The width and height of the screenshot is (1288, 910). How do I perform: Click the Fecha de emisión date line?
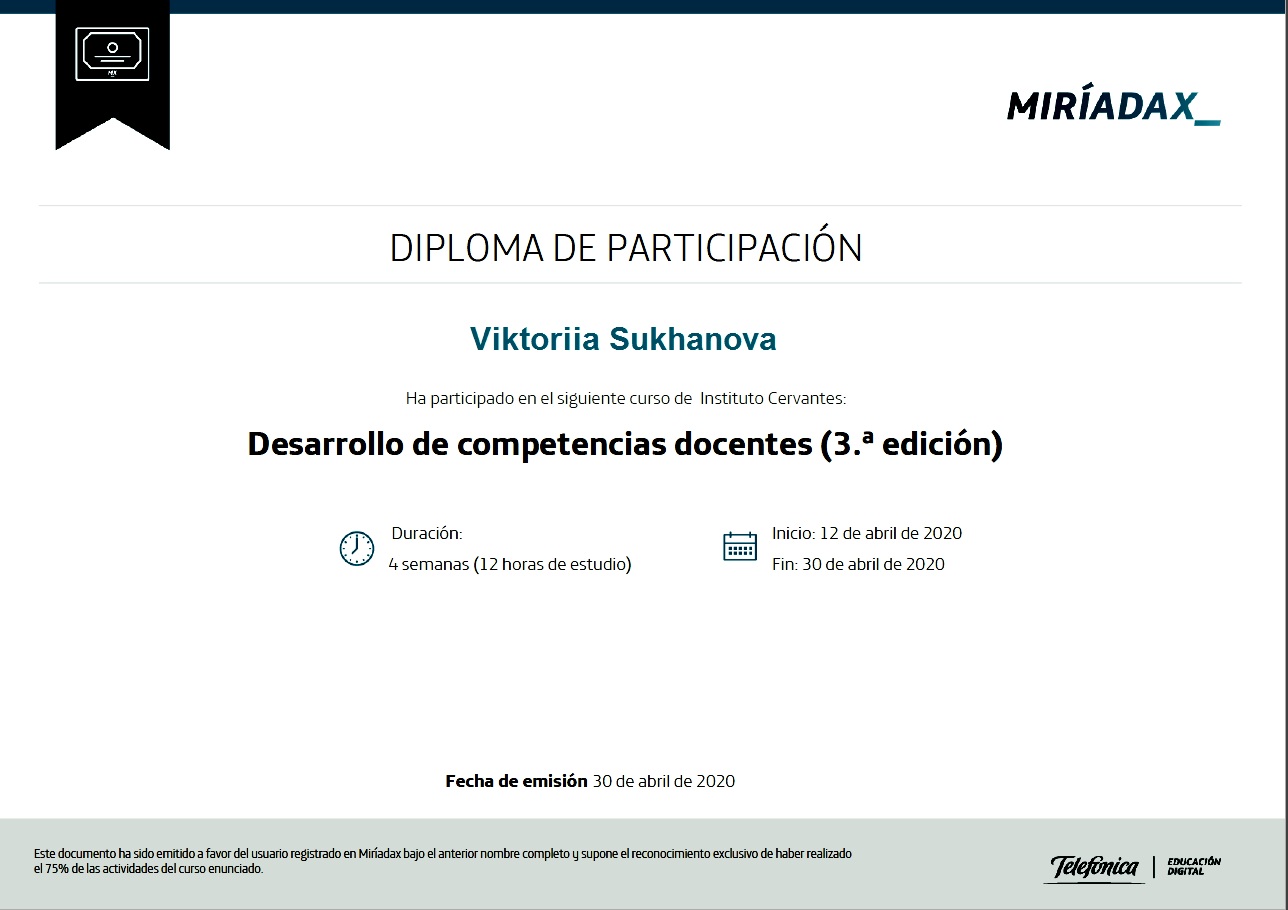pos(590,781)
